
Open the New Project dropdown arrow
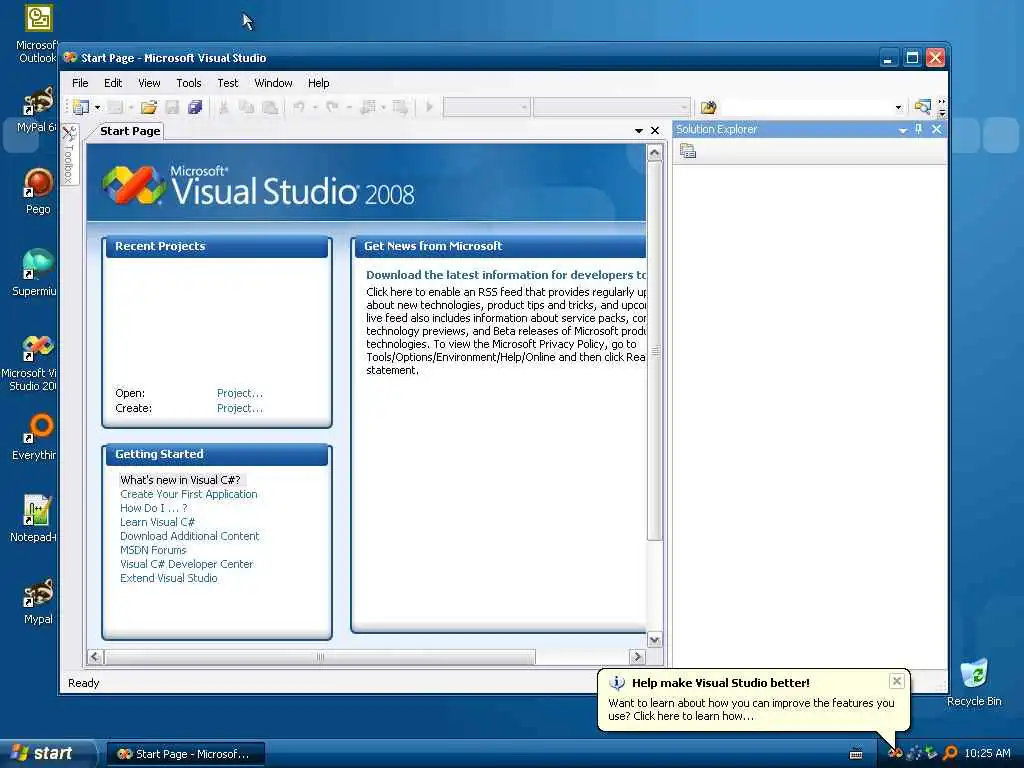pyautogui.click(x=97, y=107)
